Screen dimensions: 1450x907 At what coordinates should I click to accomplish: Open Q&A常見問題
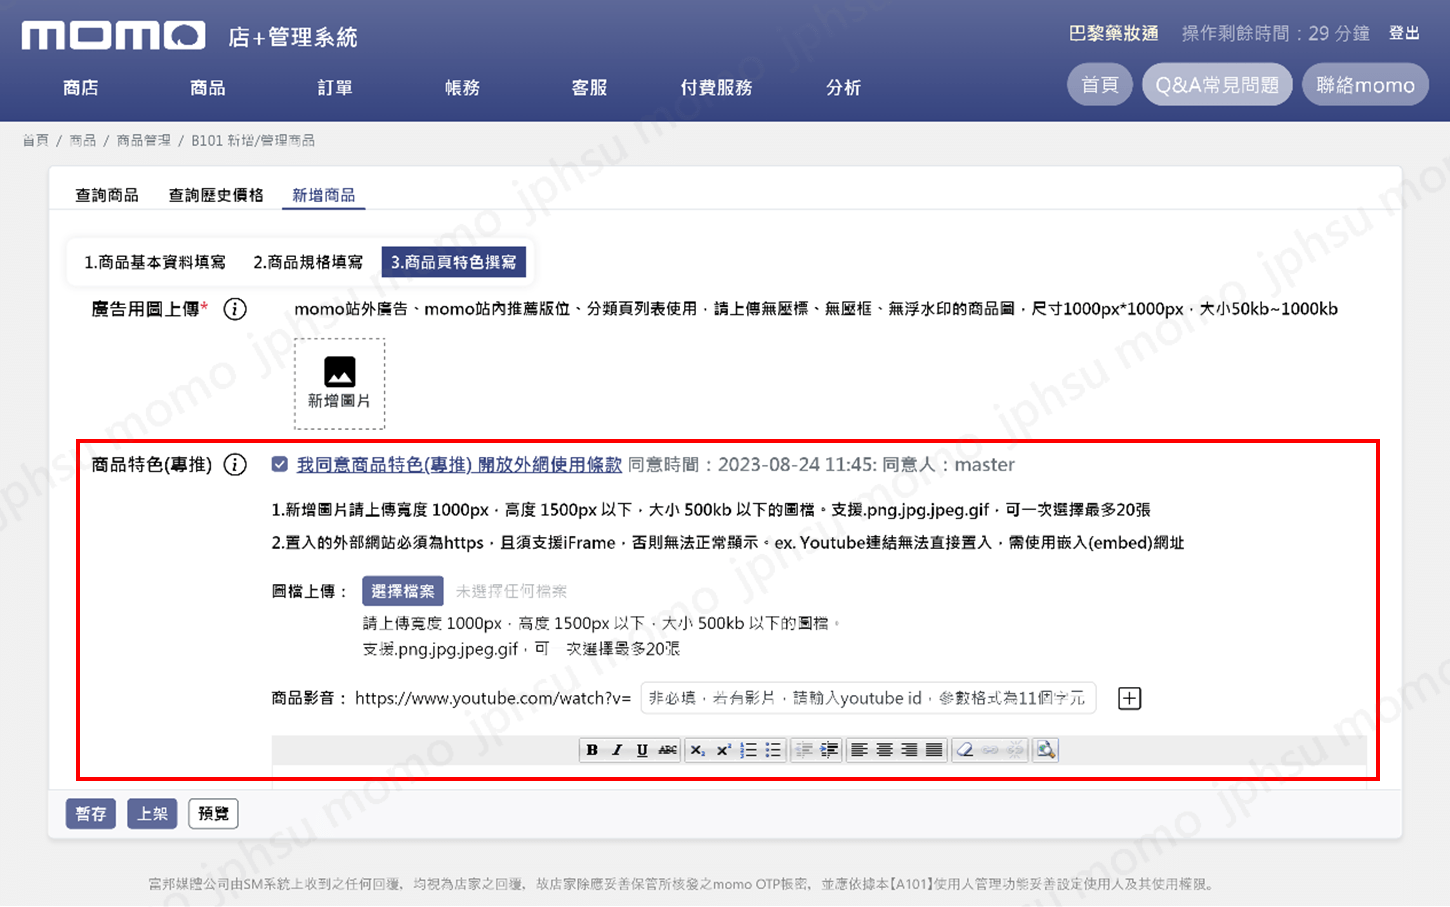pyautogui.click(x=1217, y=85)
